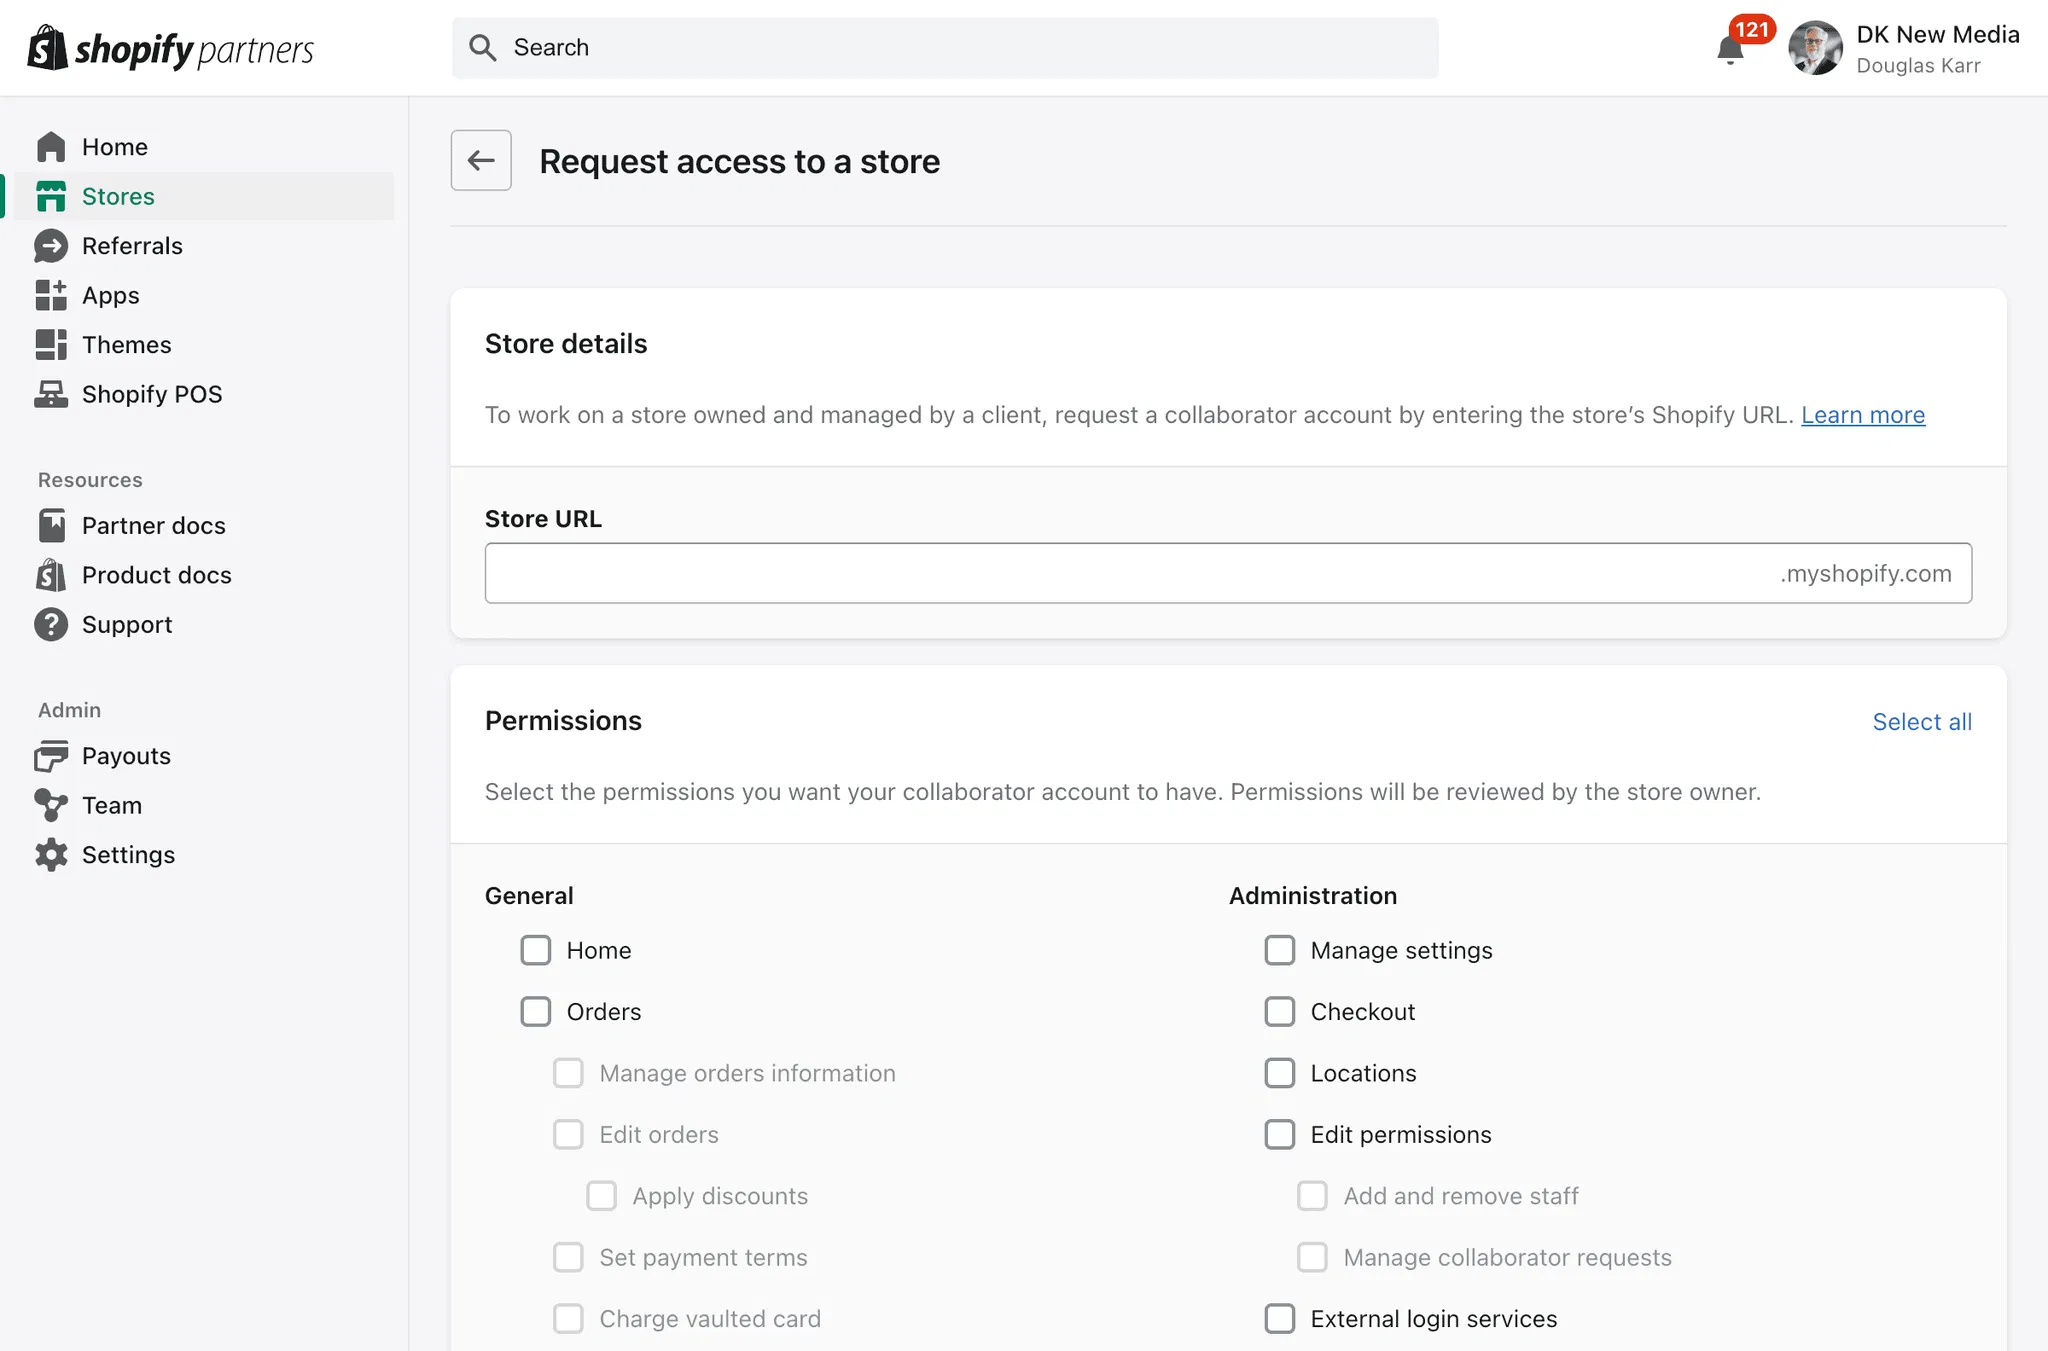The image size is (2048, 1351).
Task: Click the Themes layout icon in sidebar
Action: point(51,345)
